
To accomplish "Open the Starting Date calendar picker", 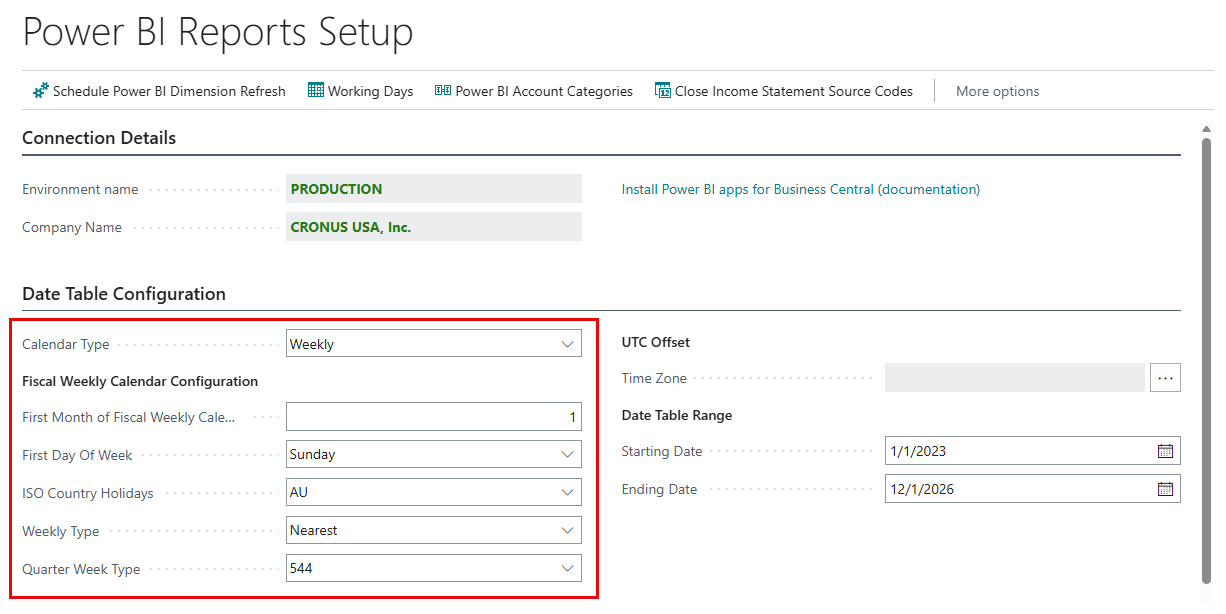I will point(1165,451).
